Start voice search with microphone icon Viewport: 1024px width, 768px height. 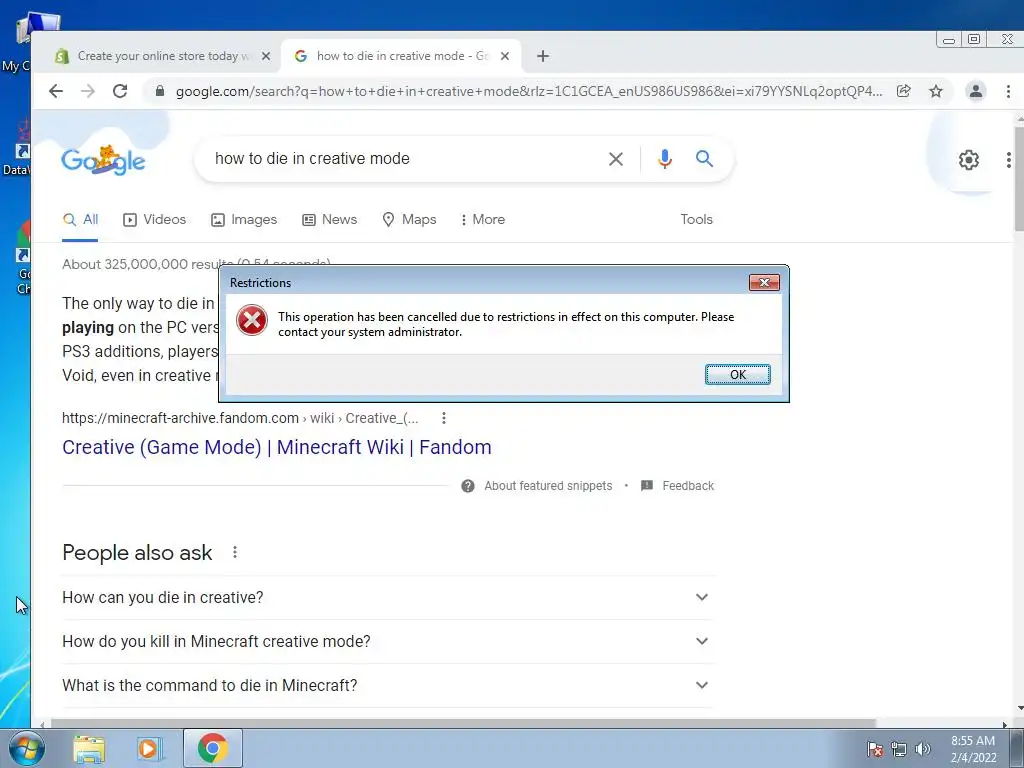click(x=665, y=159)
